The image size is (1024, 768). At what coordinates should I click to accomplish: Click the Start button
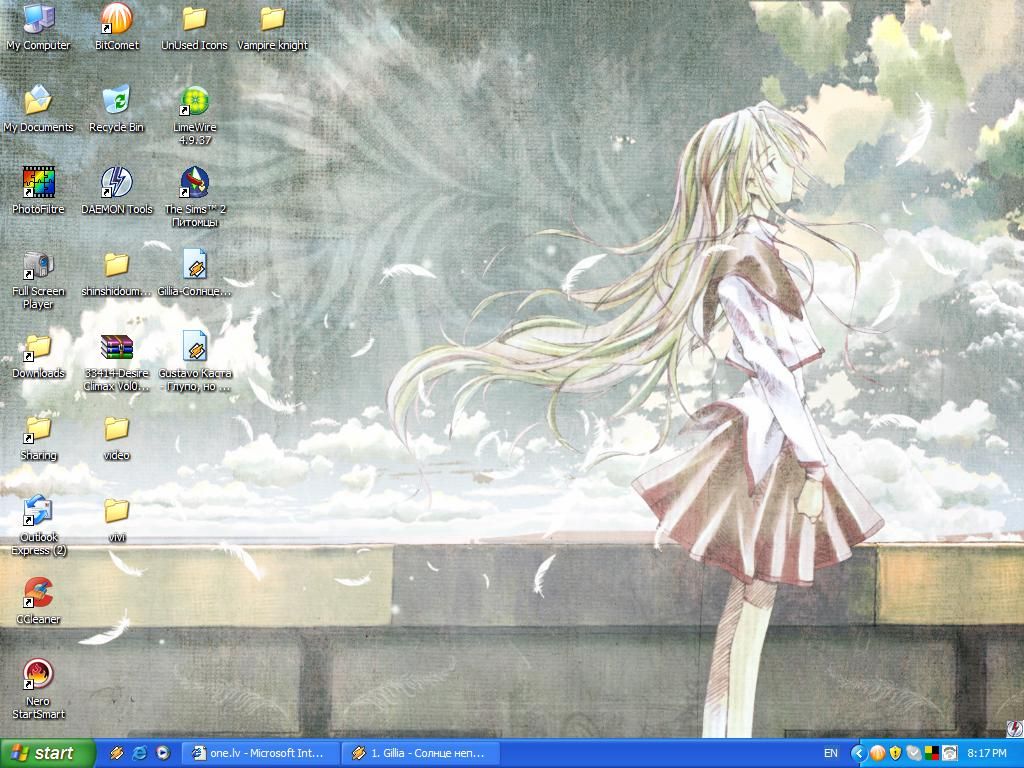coord(48,753)
